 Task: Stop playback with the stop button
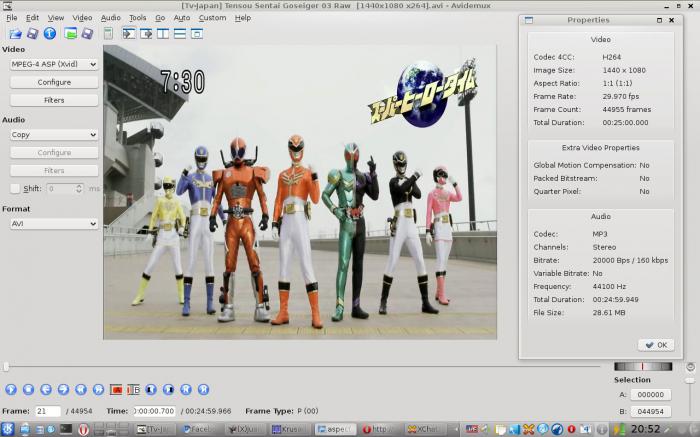pos(28,390)
